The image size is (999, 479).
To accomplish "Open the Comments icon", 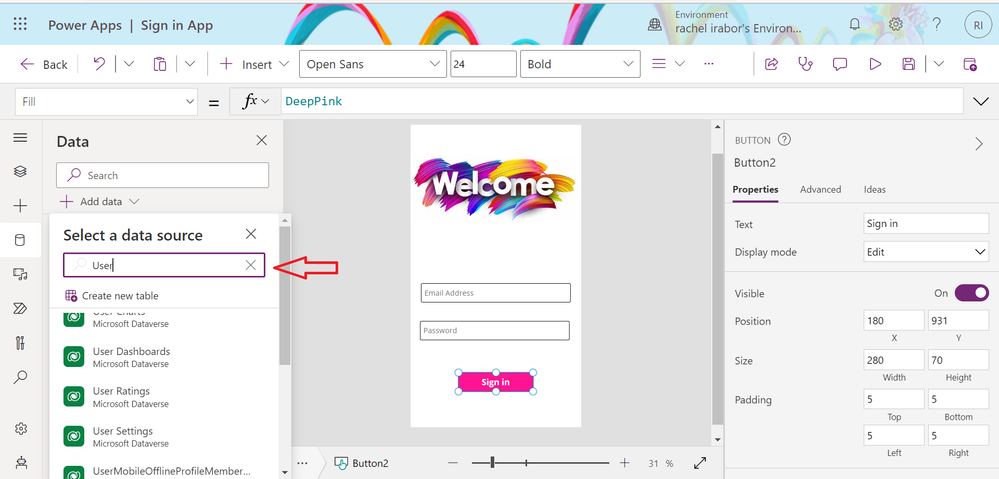I will pyautogui.click(x=840, y=64).
